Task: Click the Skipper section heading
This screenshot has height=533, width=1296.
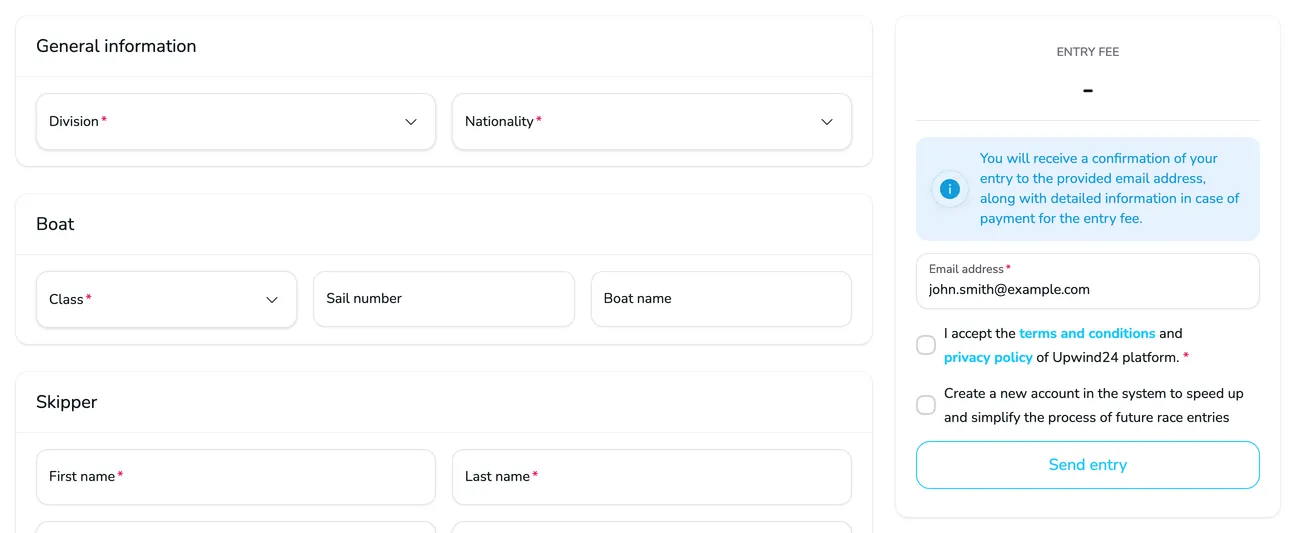Action: (x=66, y=402)
